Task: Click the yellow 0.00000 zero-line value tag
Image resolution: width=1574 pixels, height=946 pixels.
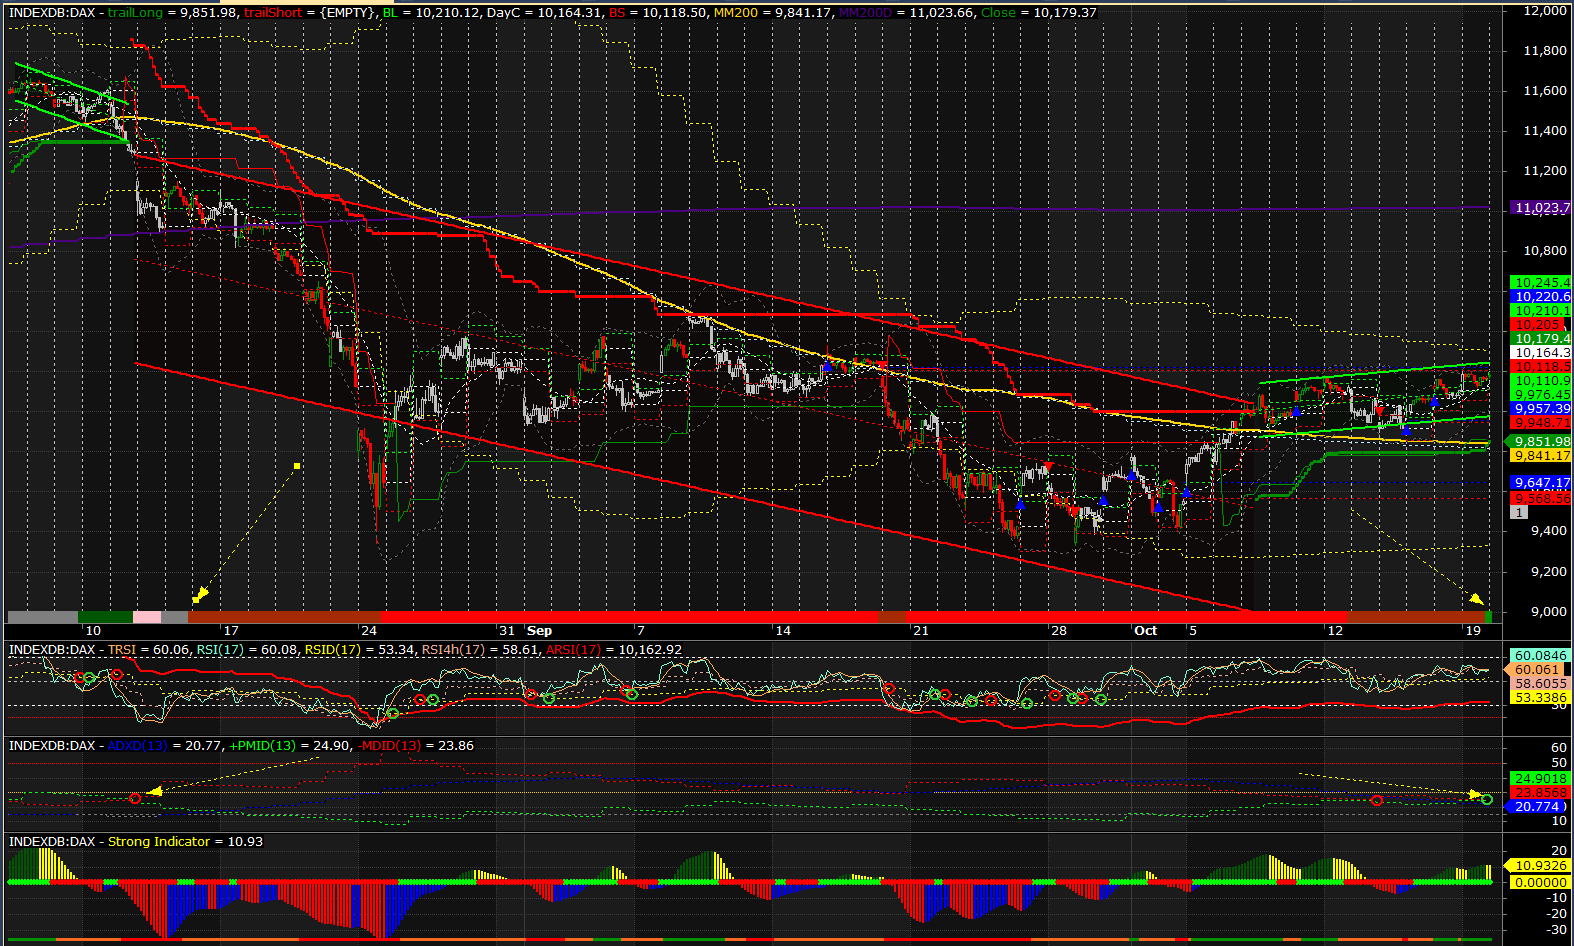Action: click(x=1540, y=883)
